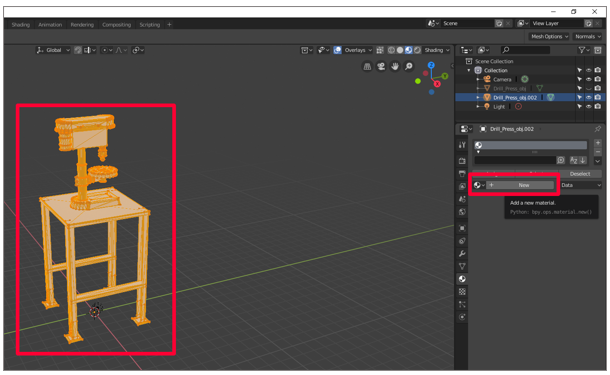This screenshot has width=610, height=375.
Task: Open the Rendering workspace tab
Action: click(x=82, y=25)
